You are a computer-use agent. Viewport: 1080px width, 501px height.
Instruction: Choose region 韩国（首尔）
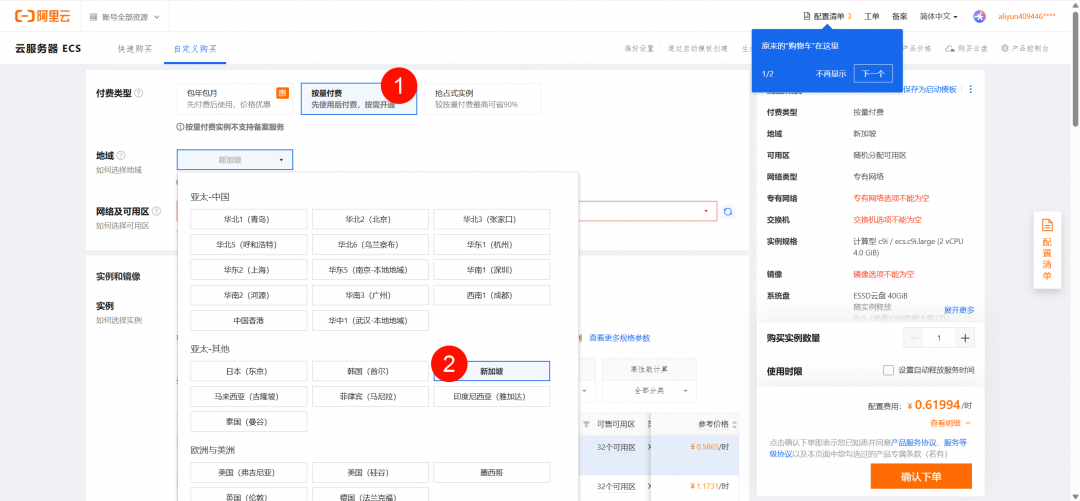click(370, 371)
